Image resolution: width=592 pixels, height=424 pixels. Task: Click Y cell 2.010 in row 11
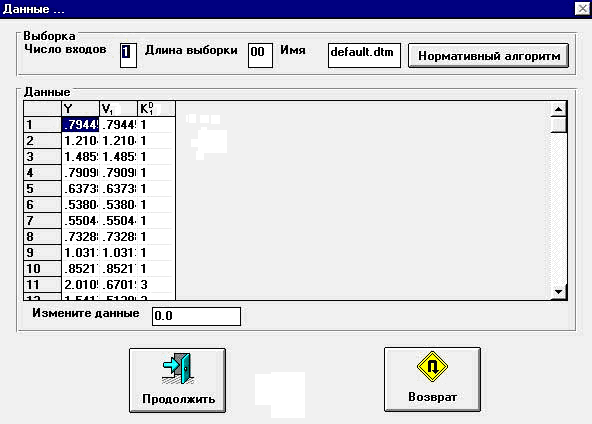pyautogui.click(x=80, y=284)
